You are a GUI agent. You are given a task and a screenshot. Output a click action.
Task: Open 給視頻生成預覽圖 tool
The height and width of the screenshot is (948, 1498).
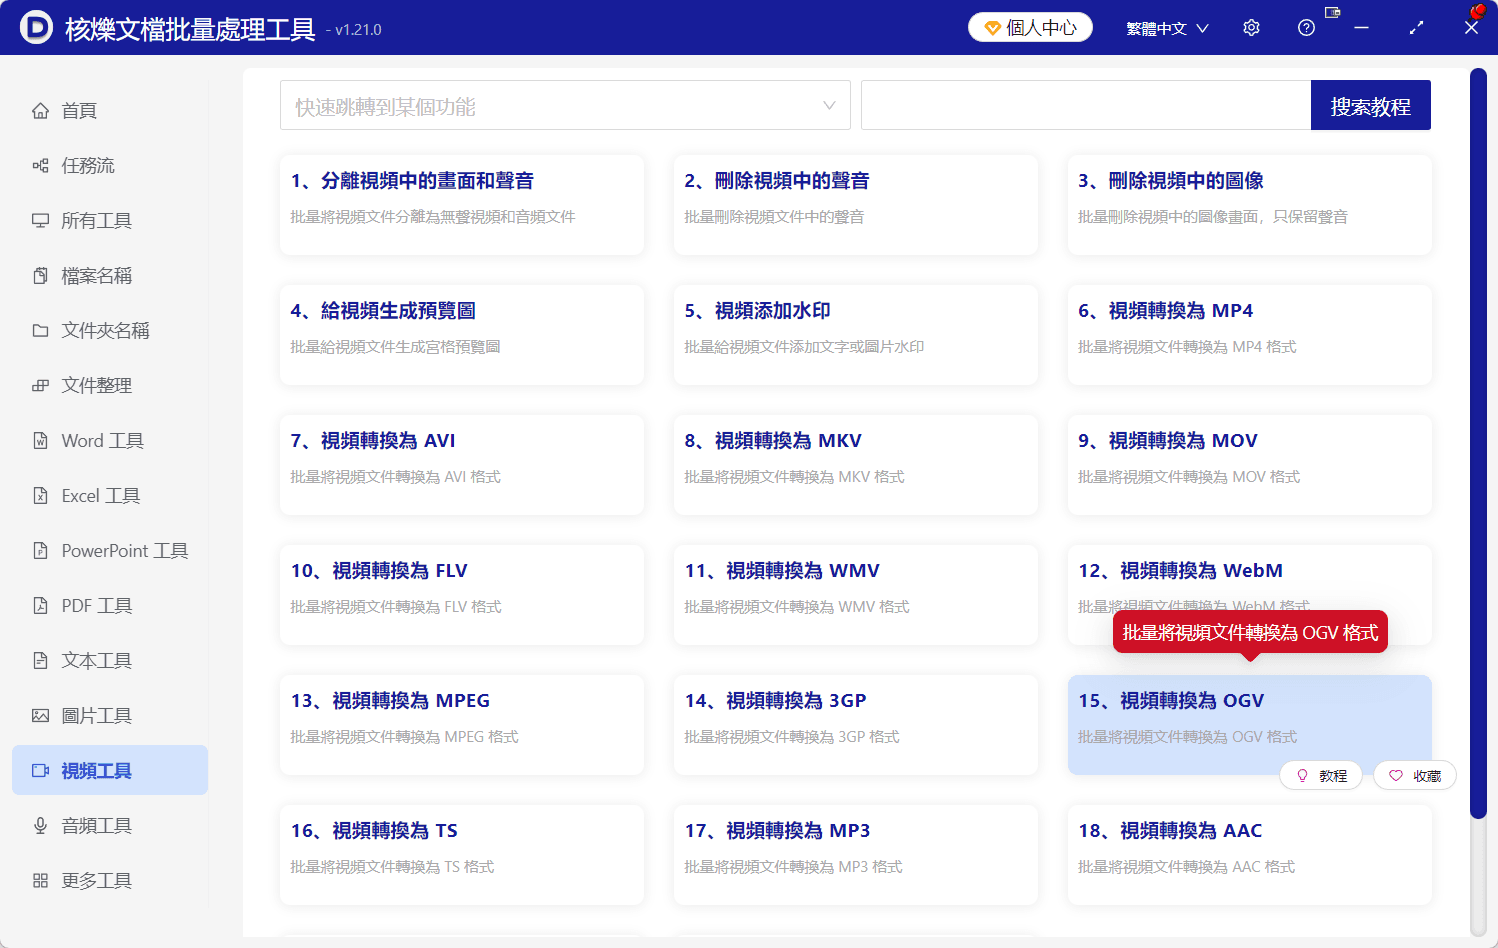(x=462, y=335)
